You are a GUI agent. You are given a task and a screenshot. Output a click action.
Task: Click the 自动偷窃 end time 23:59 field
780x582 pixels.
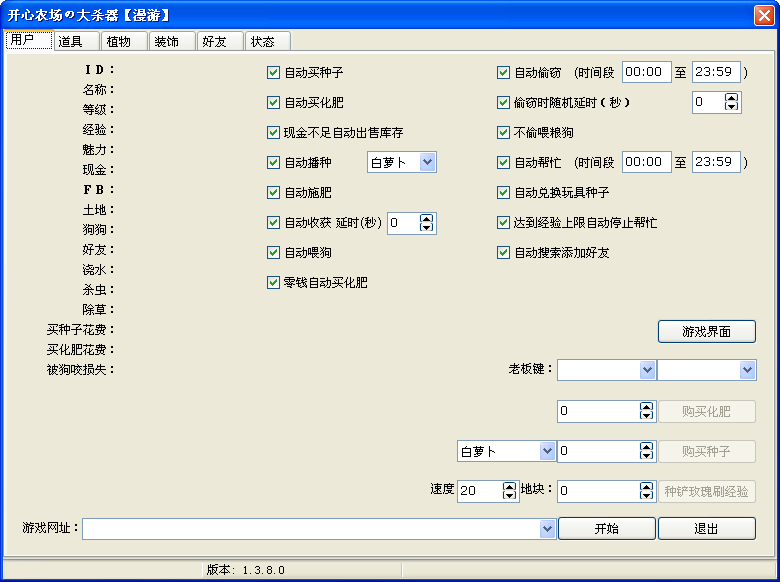tap(716, 72)
